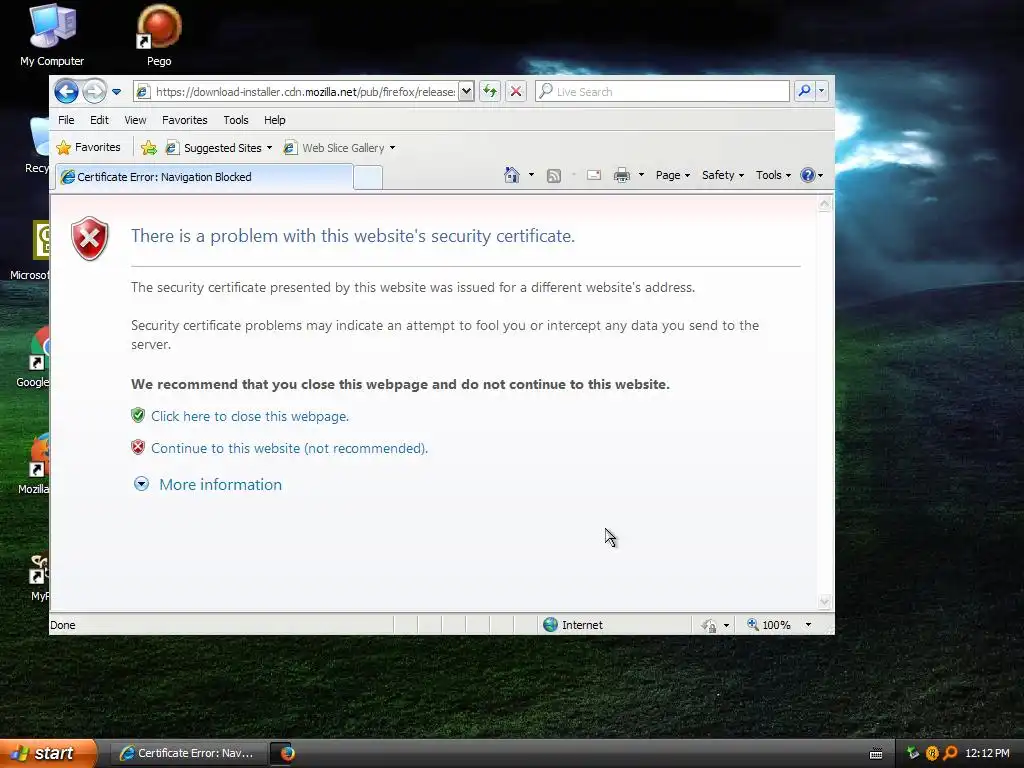
Task: Open the File menu
Action: click(66, 120)
